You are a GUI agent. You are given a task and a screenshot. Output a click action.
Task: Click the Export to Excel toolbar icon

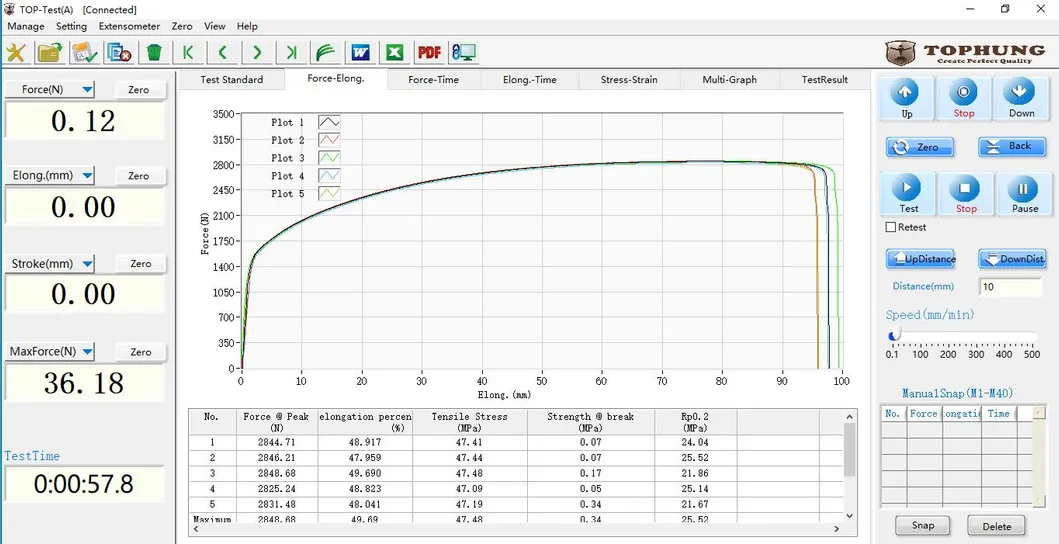395,52
